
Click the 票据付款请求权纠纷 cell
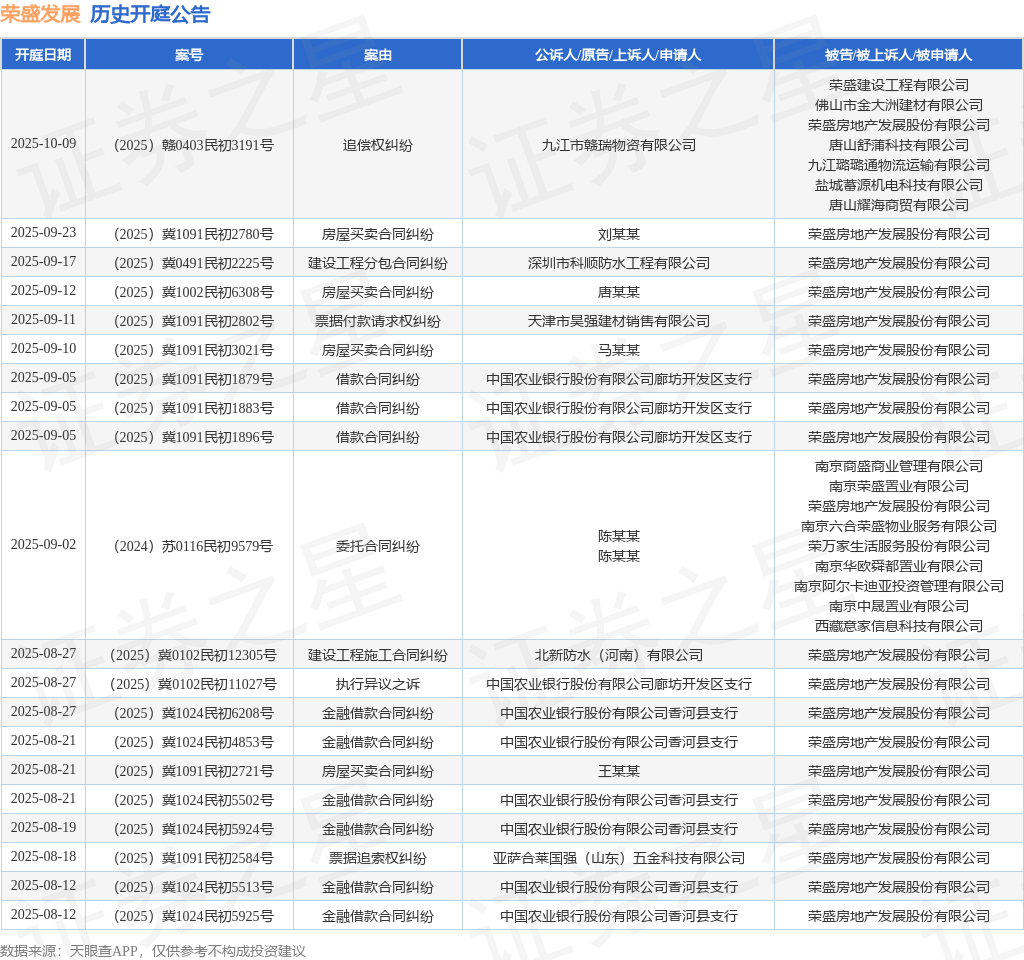point(377,321)
